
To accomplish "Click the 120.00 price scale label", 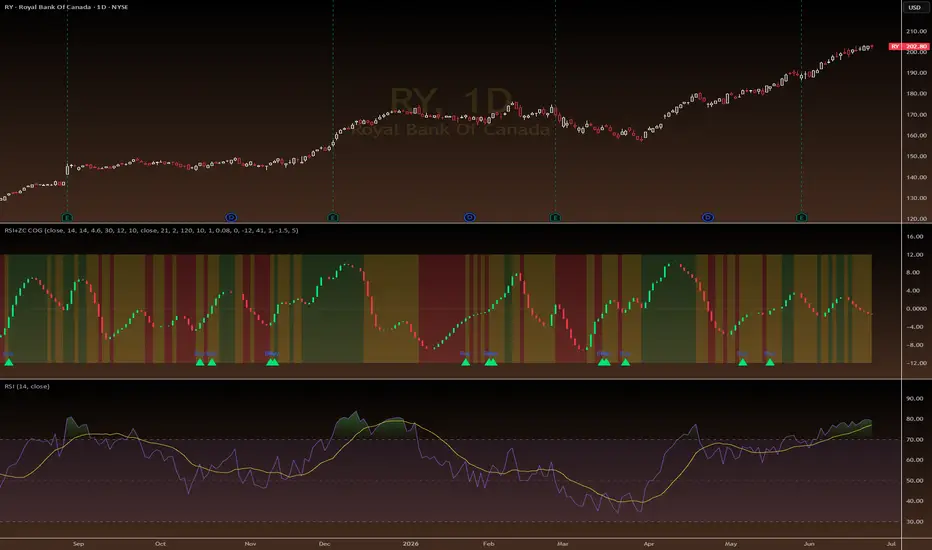I will point(916,218).
